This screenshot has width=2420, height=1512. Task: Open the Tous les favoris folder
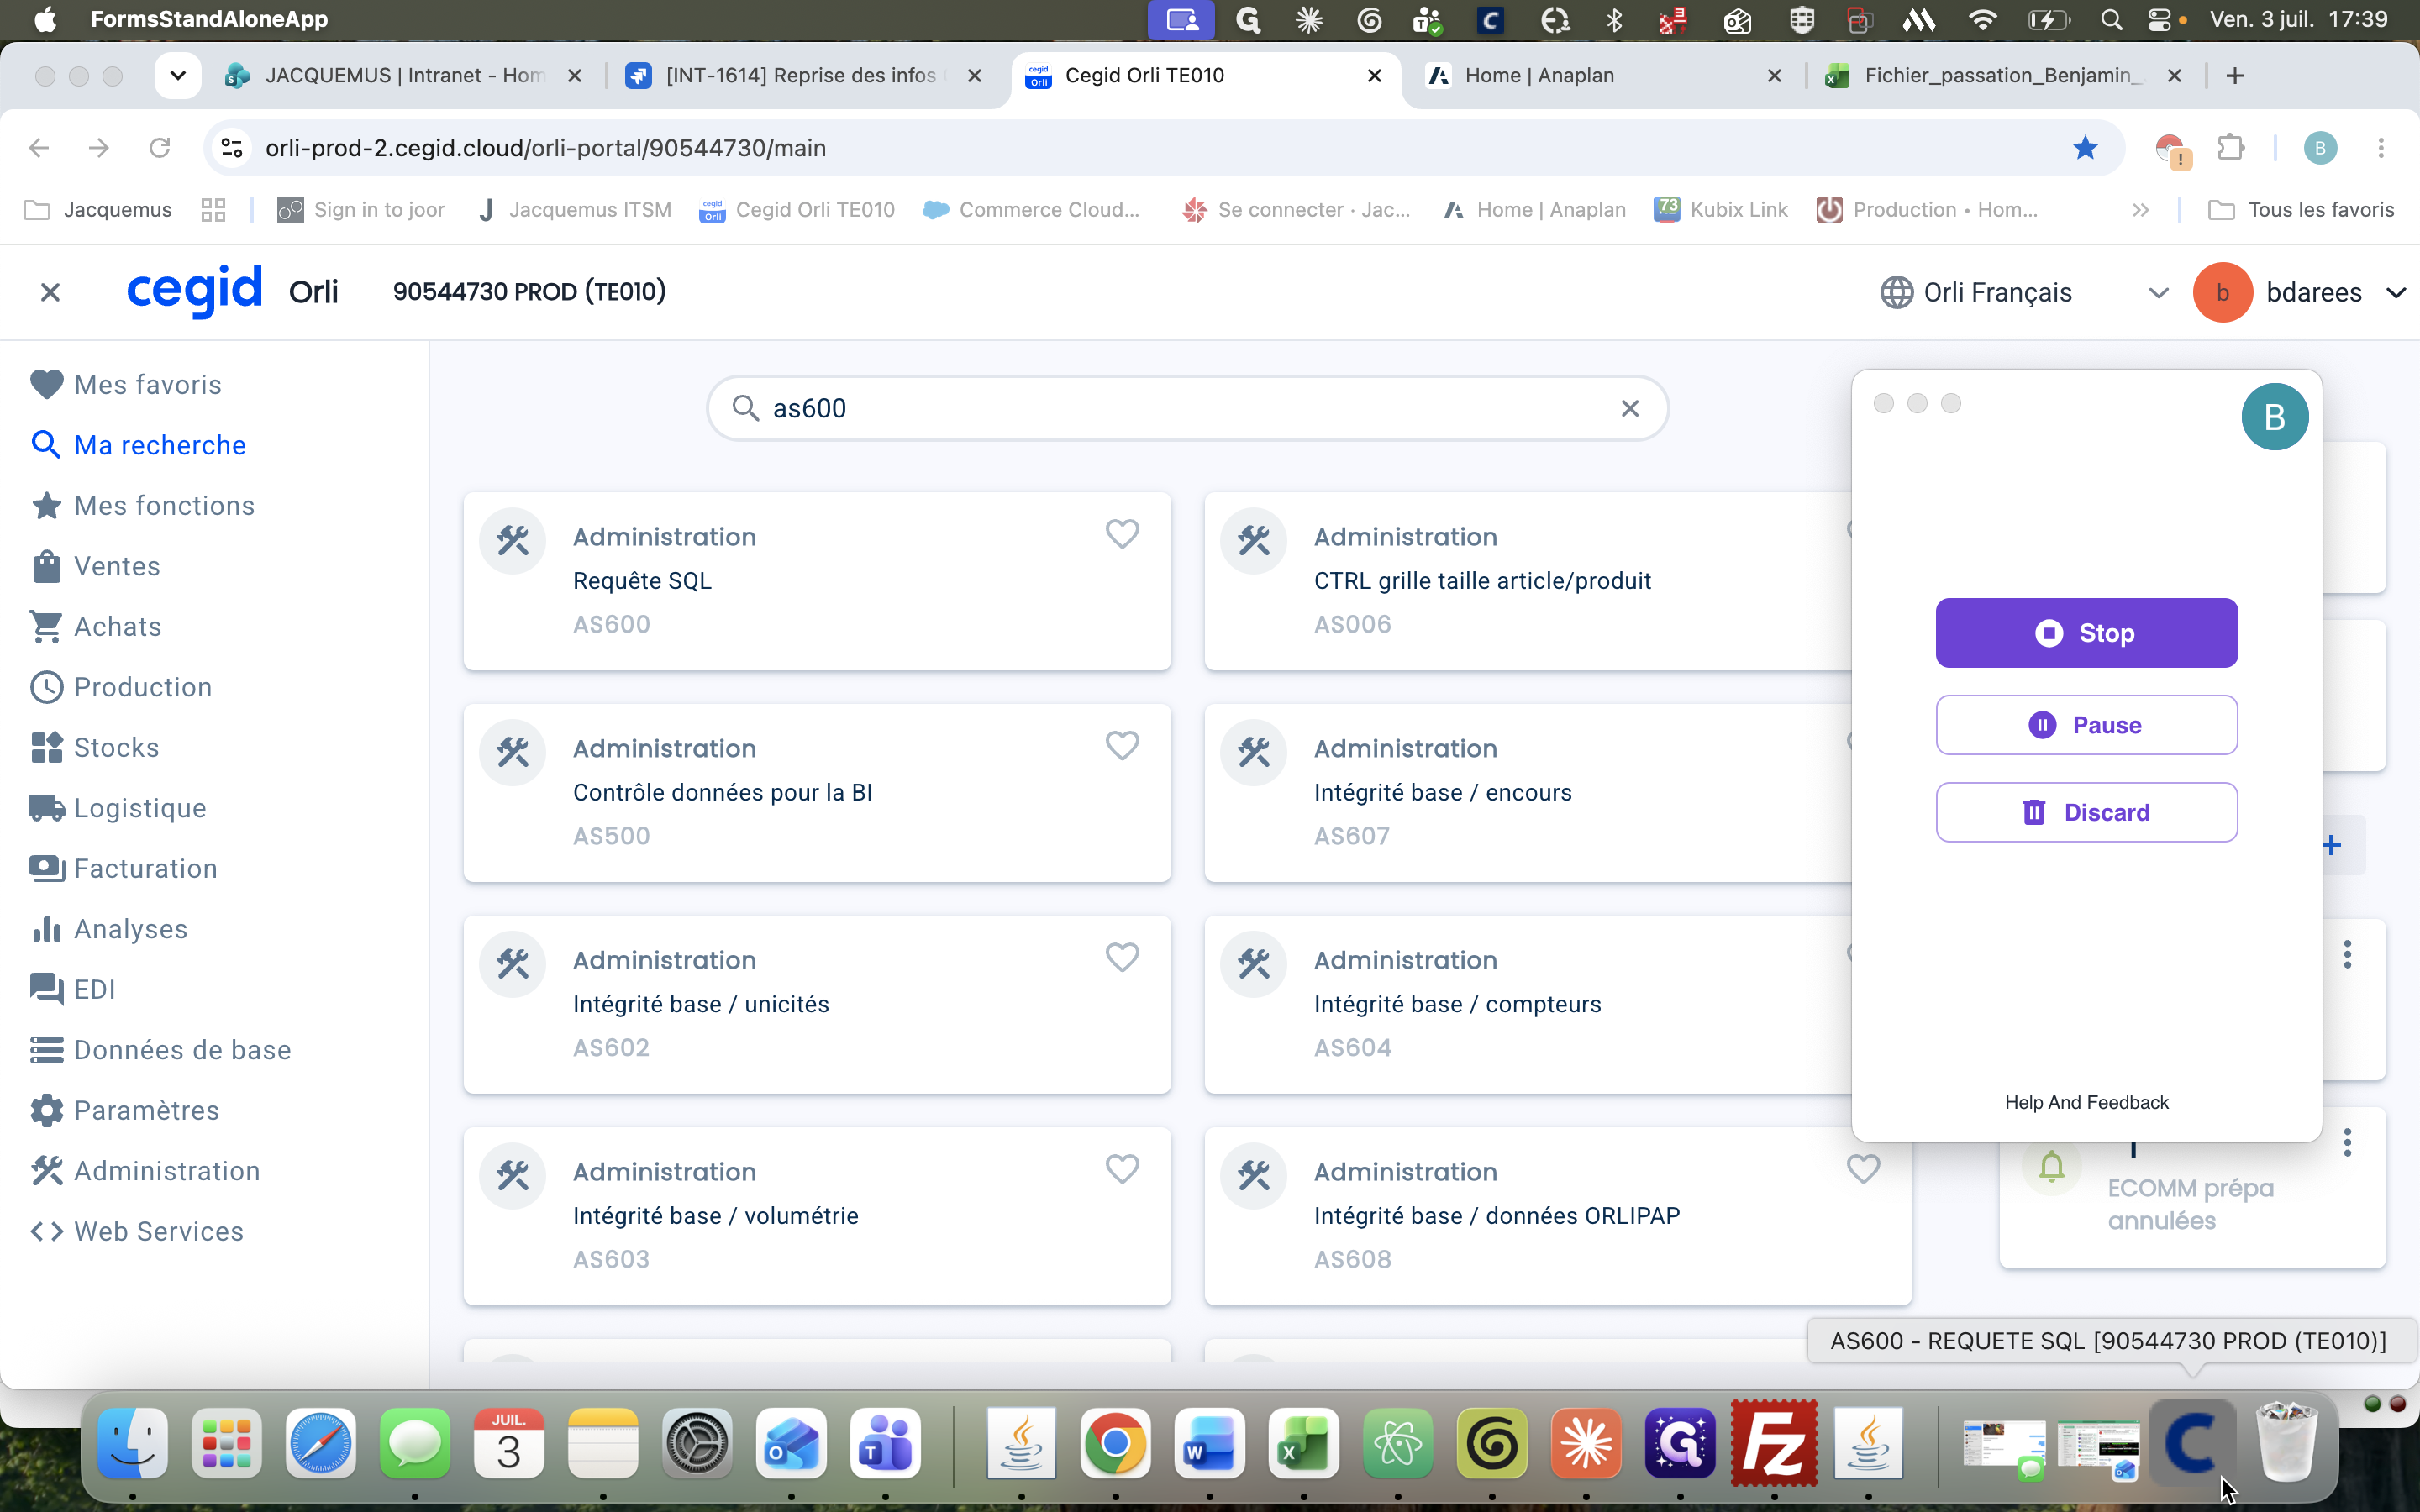click(2301, 210)
